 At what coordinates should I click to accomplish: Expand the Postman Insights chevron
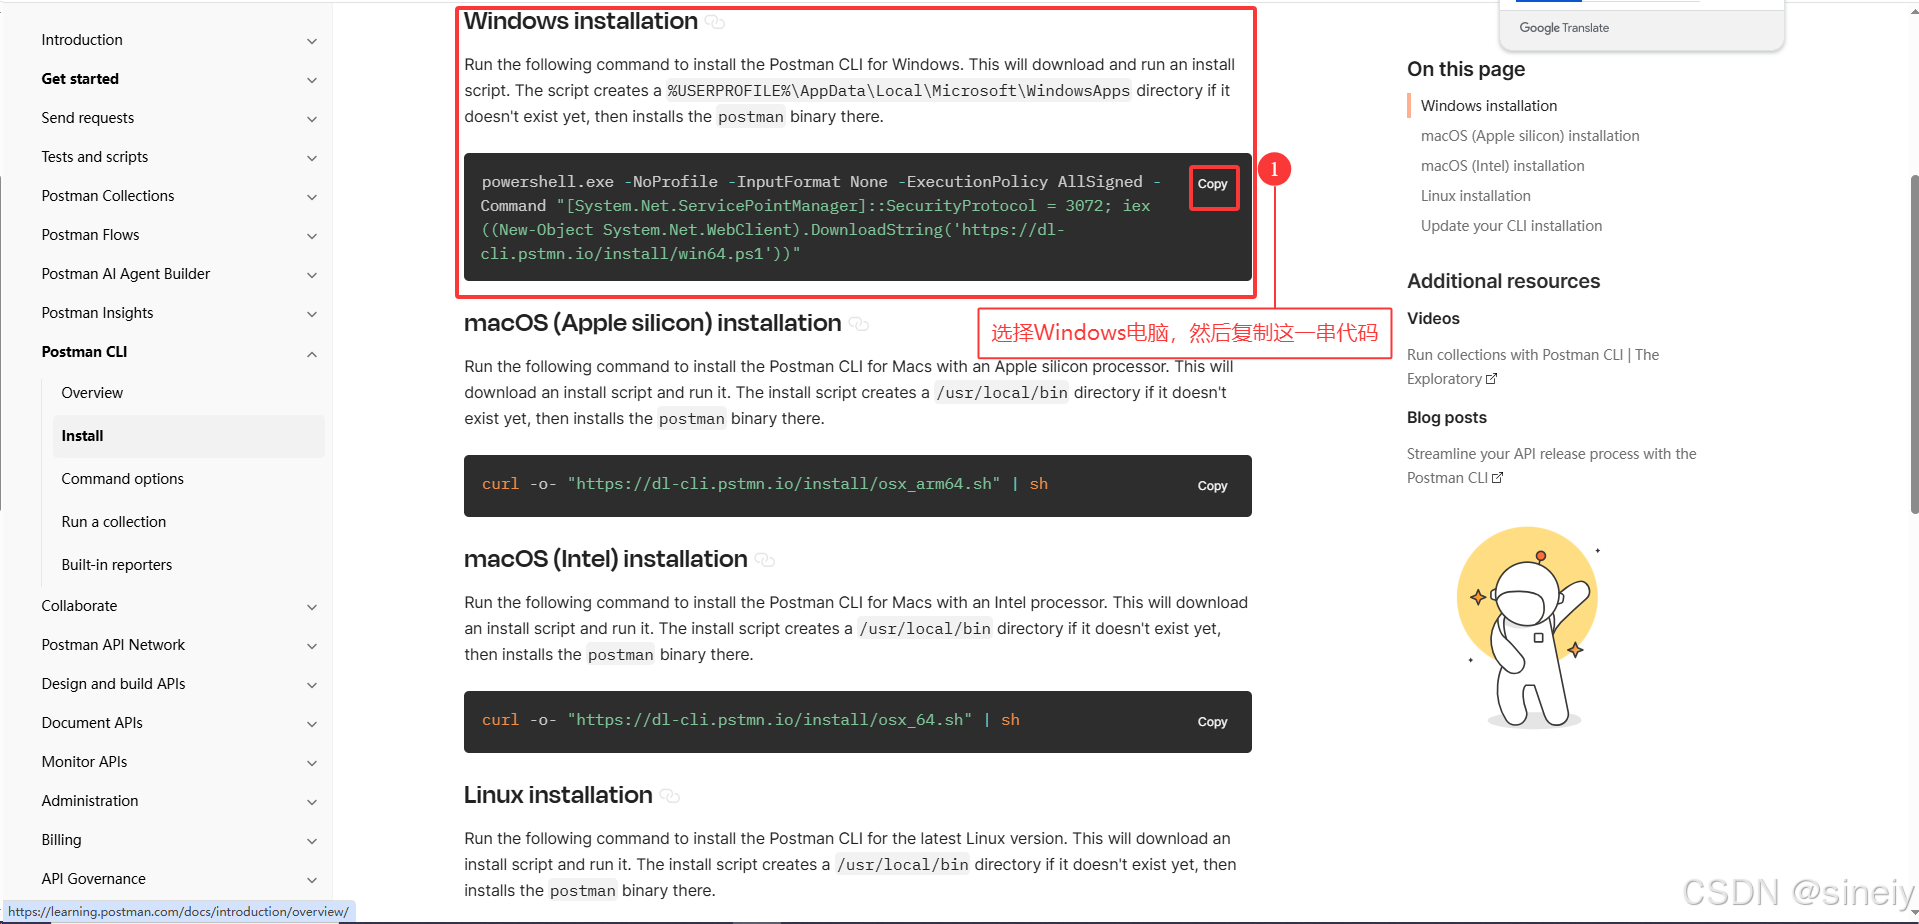[x=312, y=314]
